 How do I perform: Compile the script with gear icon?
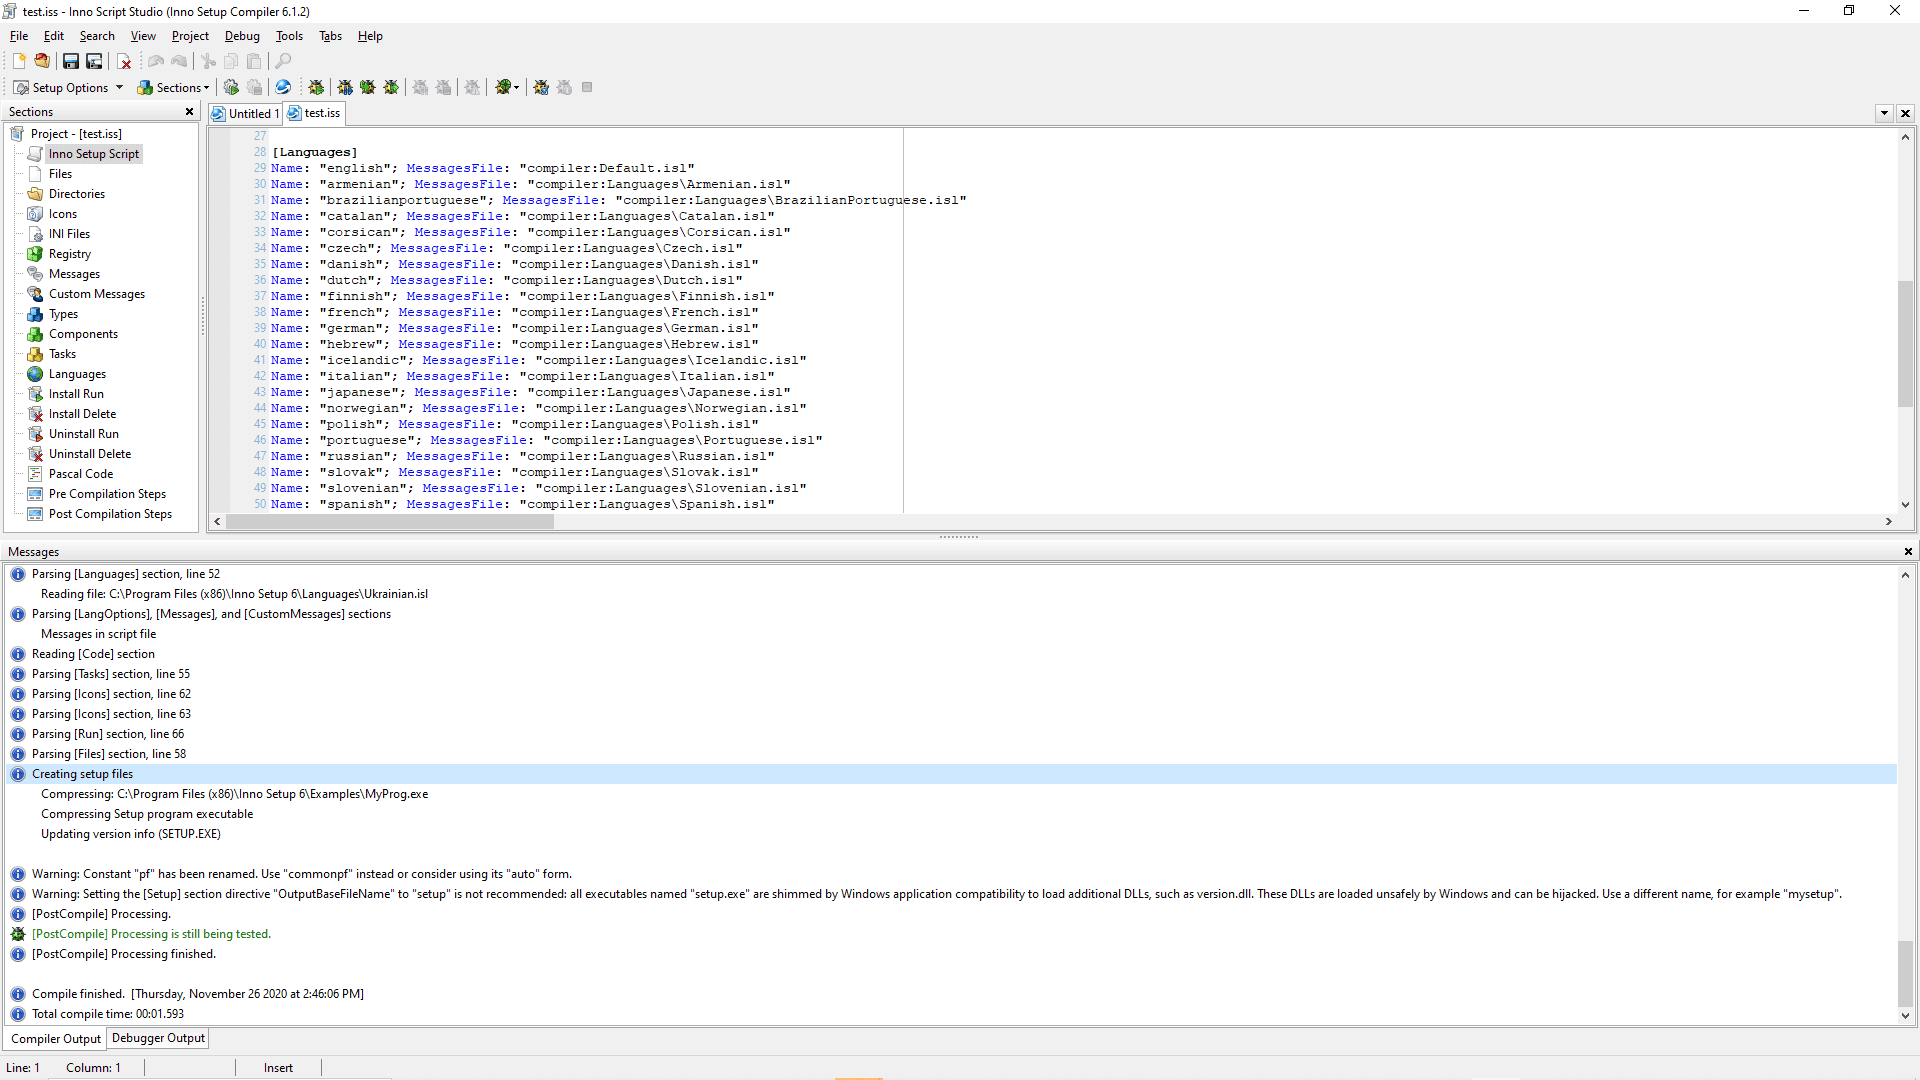(x=231, y=87)
